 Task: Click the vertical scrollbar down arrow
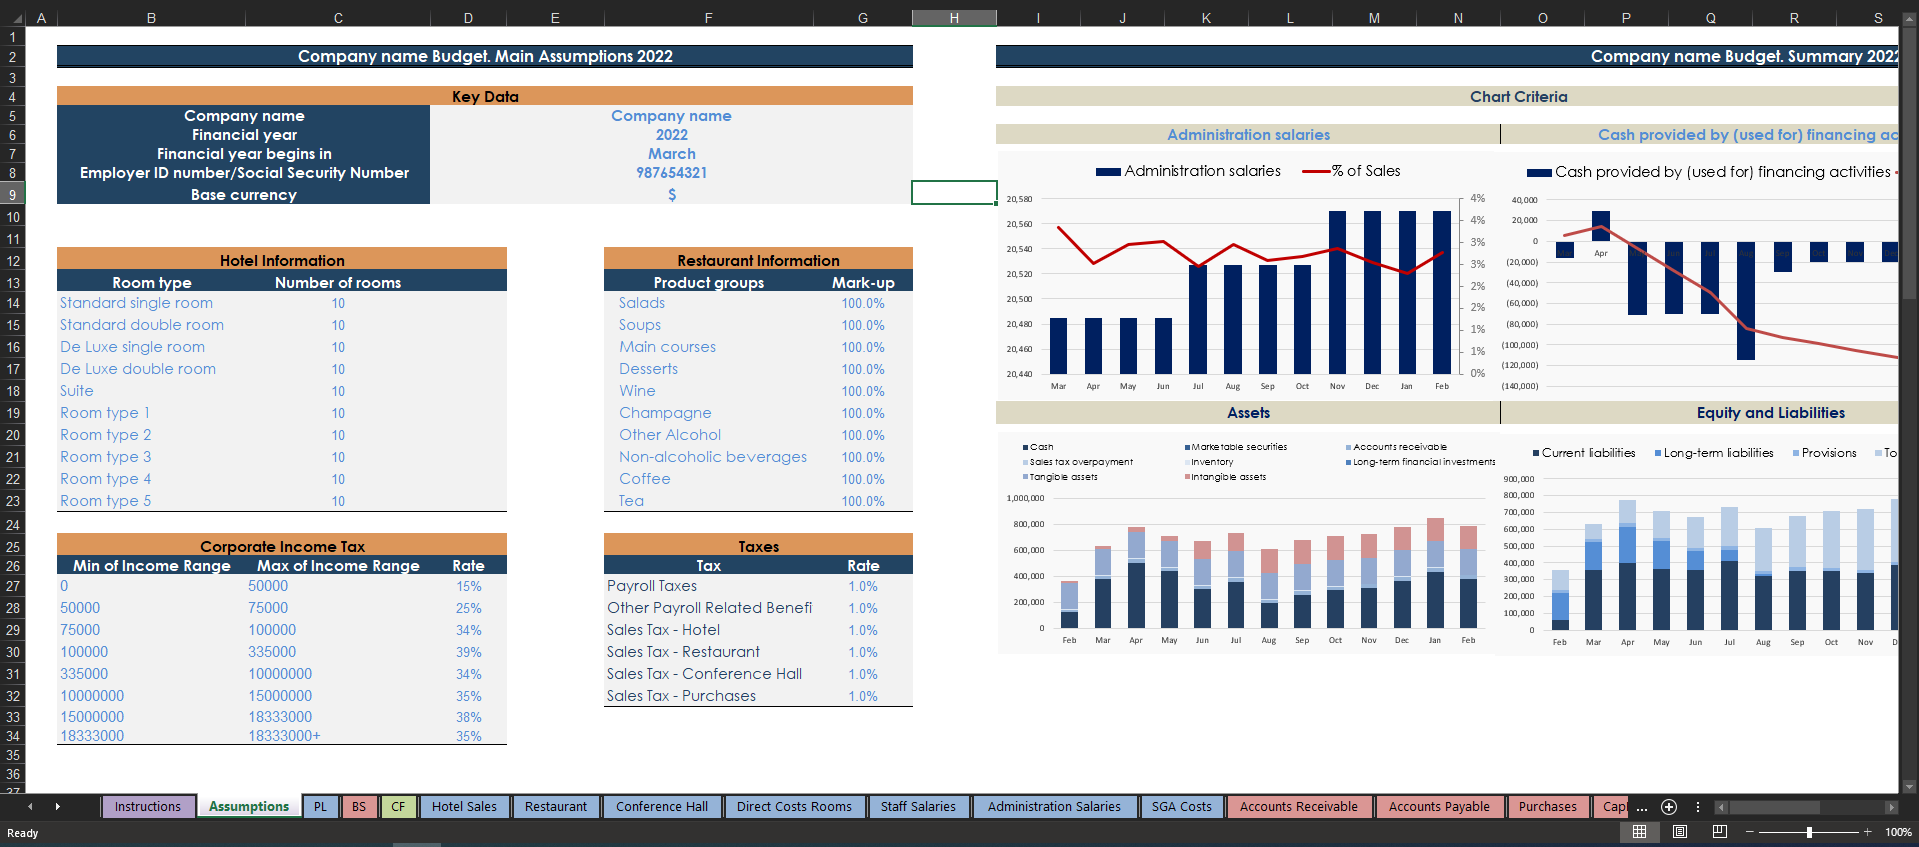tap(1909, 787)
